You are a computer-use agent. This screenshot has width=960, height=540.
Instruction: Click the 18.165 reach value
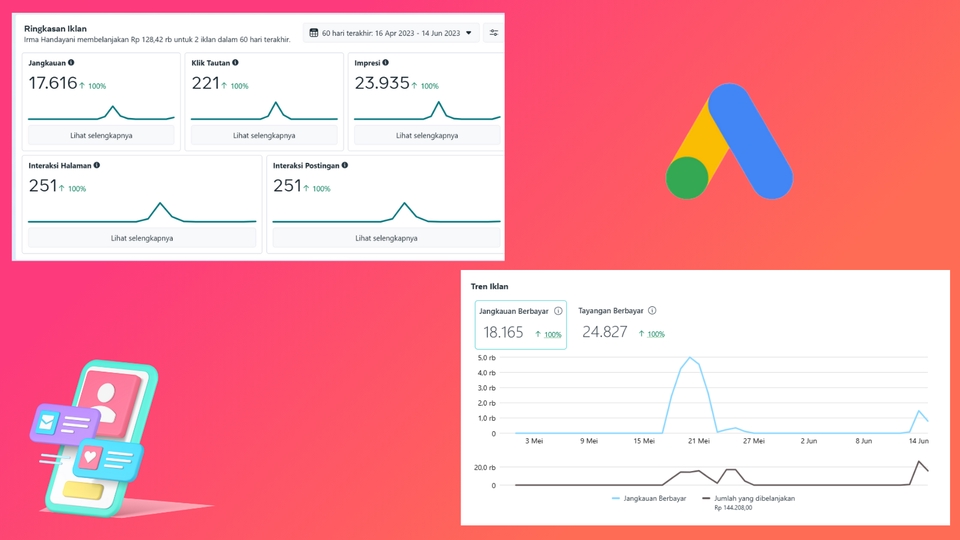503,332
